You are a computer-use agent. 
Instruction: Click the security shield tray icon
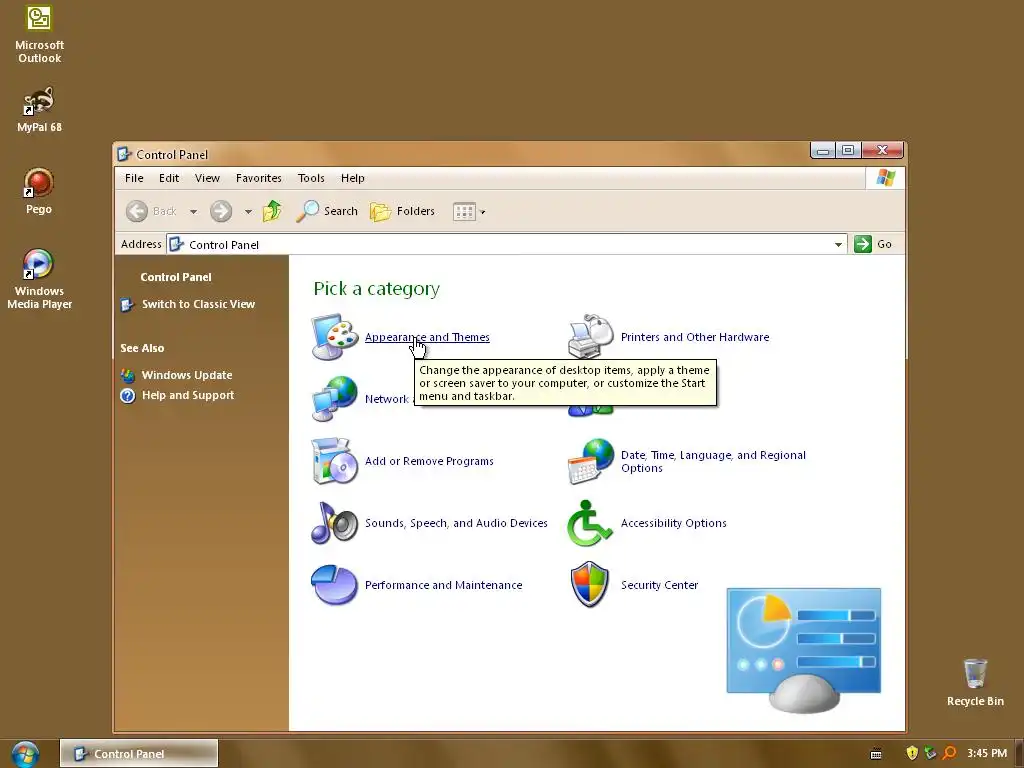click(x=912, y=753)
